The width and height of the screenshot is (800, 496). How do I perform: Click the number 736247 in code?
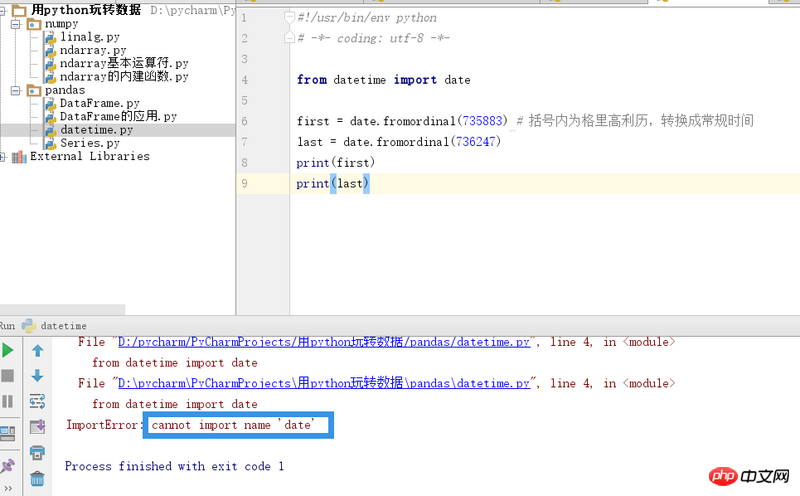(x=476, y=141)
